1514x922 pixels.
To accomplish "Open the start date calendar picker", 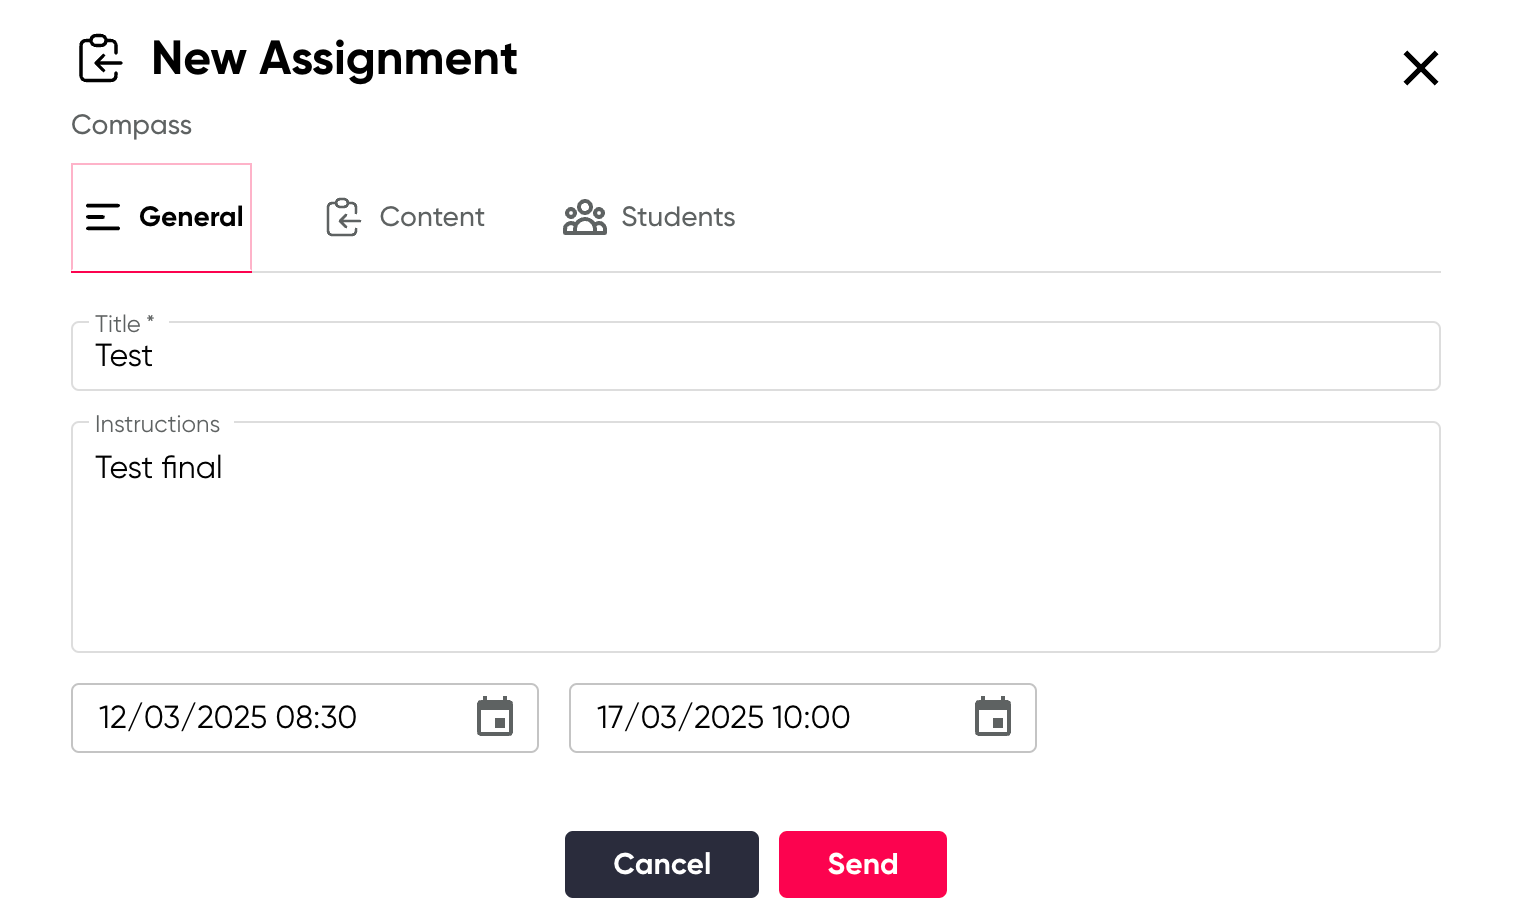I will point(495,717).
